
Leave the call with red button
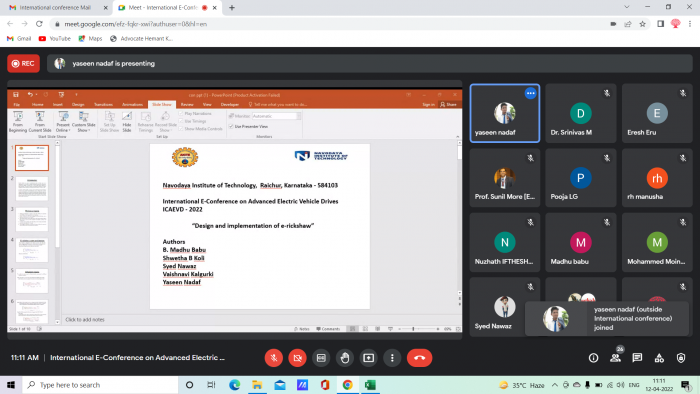tap(419, 358)
